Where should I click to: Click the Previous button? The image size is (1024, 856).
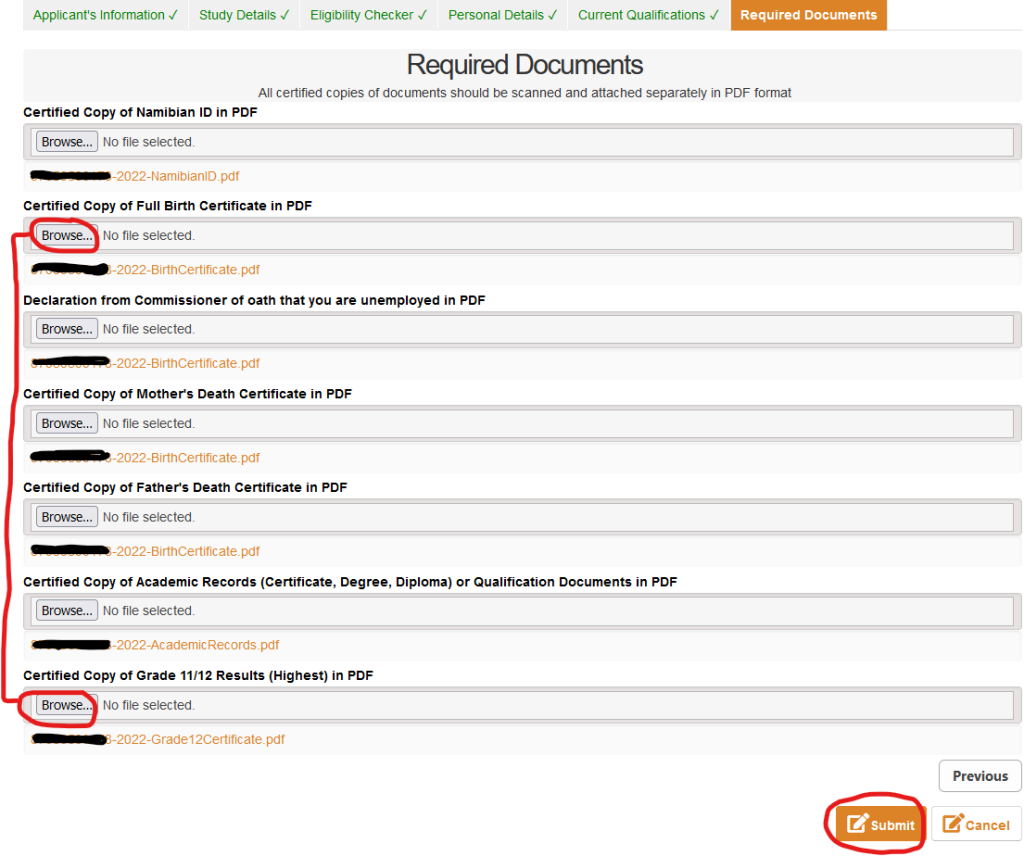(x=979, y=776)
